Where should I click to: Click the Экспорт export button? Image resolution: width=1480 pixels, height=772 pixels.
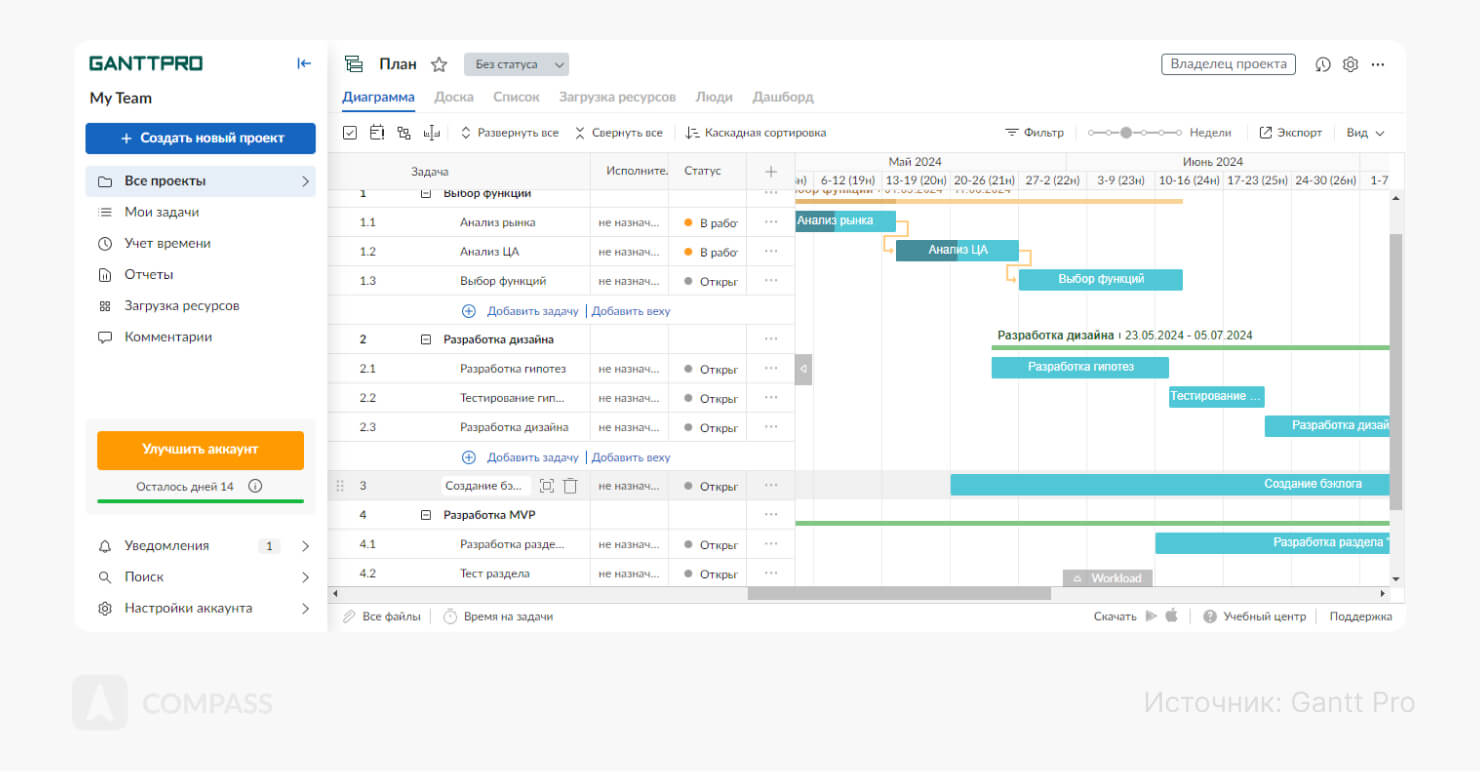click(1290, 133)
